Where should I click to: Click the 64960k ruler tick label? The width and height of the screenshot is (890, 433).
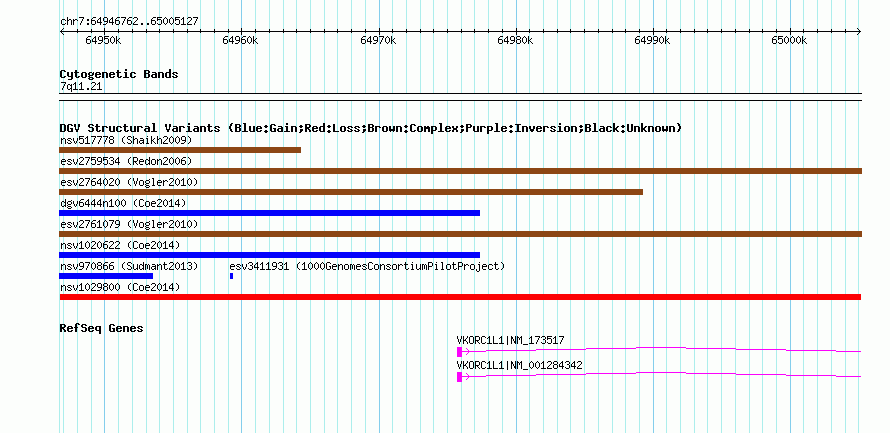point(241,40)
